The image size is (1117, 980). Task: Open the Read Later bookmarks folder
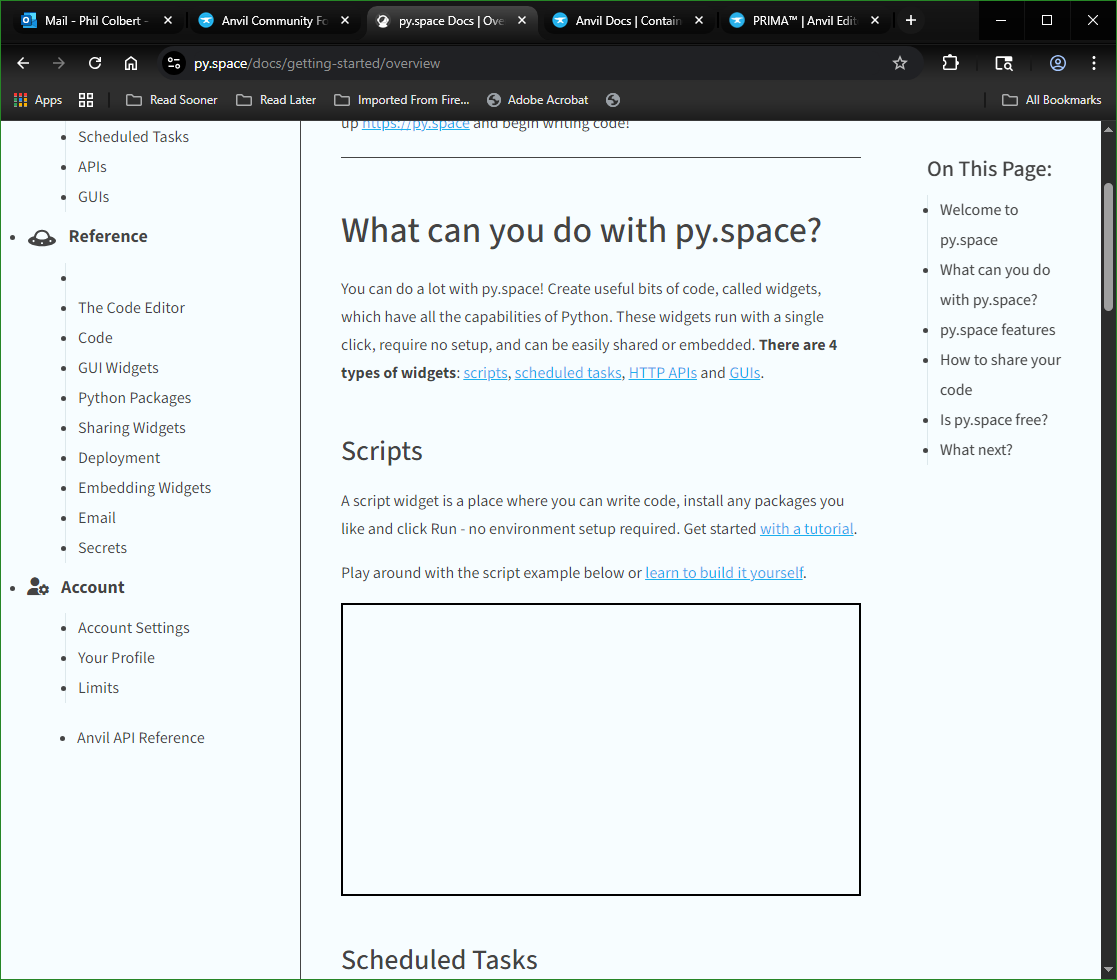[x=276, y=100]
